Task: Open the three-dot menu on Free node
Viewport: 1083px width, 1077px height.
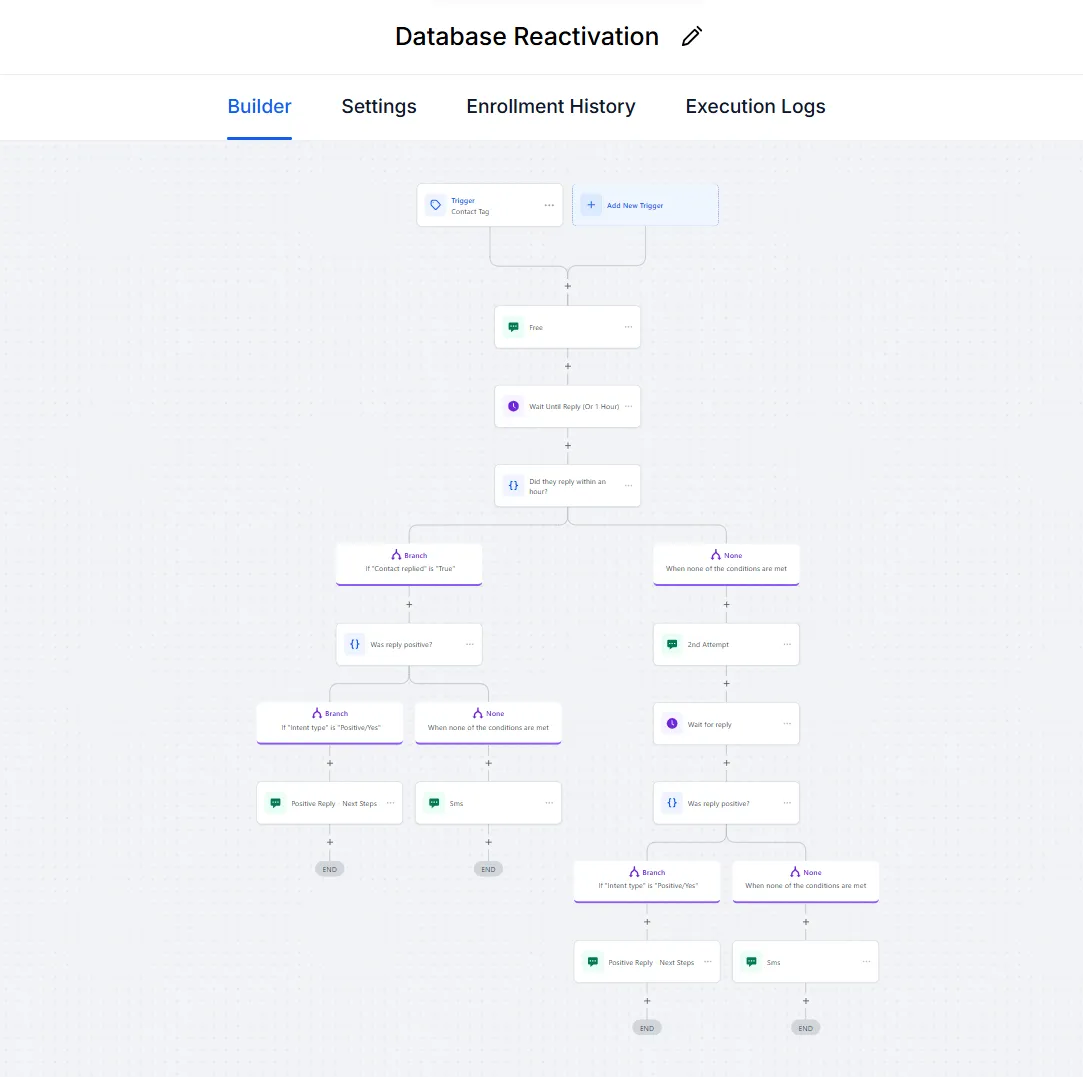Action: (628, 327)
